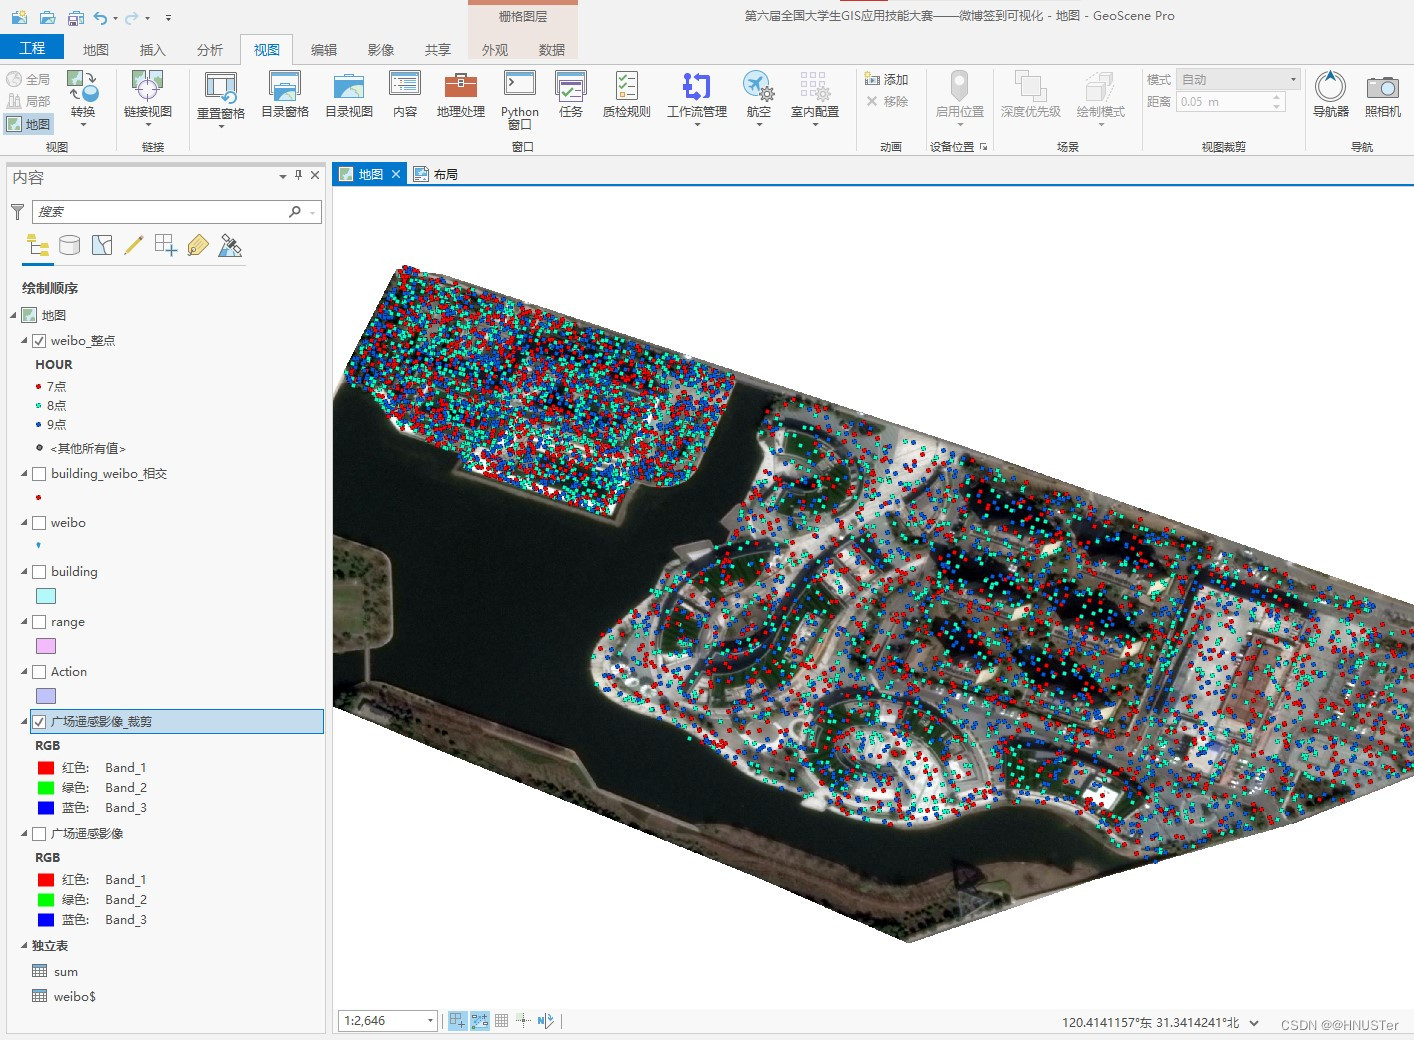The image size is (1414, 1040).
Task: Open the Python window tool
Action: pos(520,99)
